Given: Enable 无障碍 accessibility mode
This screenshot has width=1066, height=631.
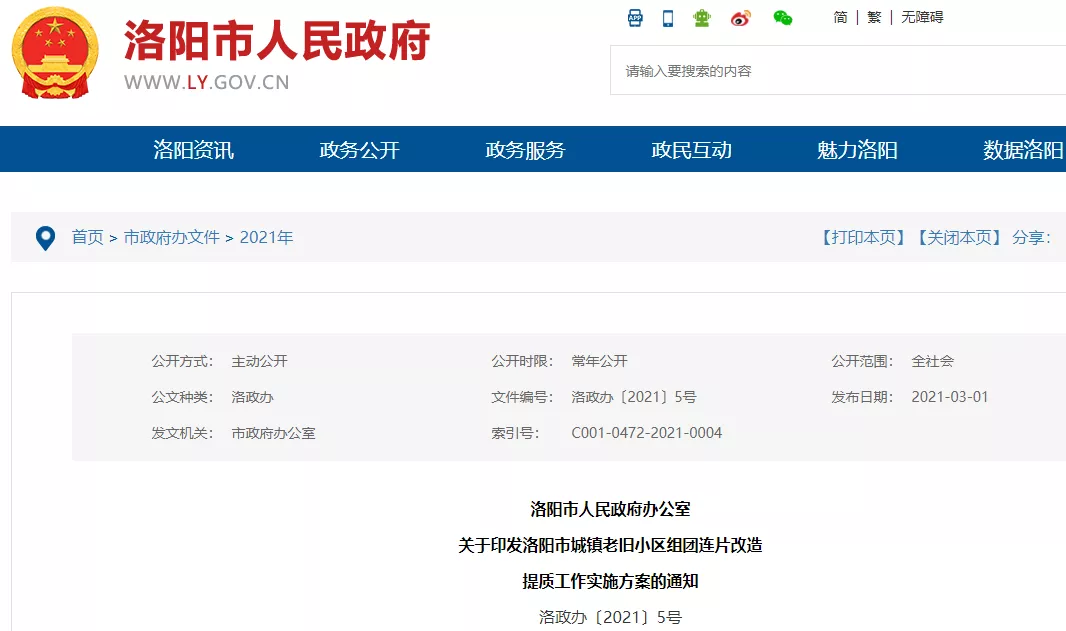Looking at the screenshot, I should (921, 17).
